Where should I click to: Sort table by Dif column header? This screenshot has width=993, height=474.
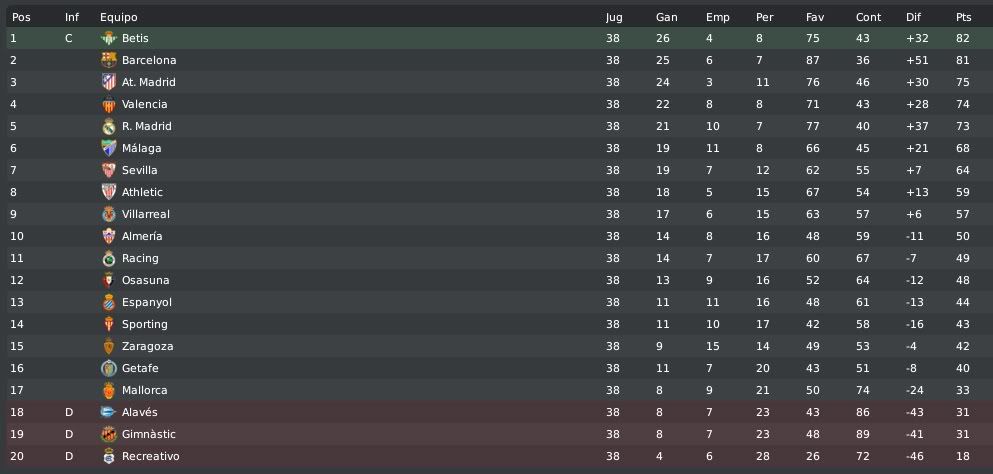pyautogui.click(x=913, y=17)
